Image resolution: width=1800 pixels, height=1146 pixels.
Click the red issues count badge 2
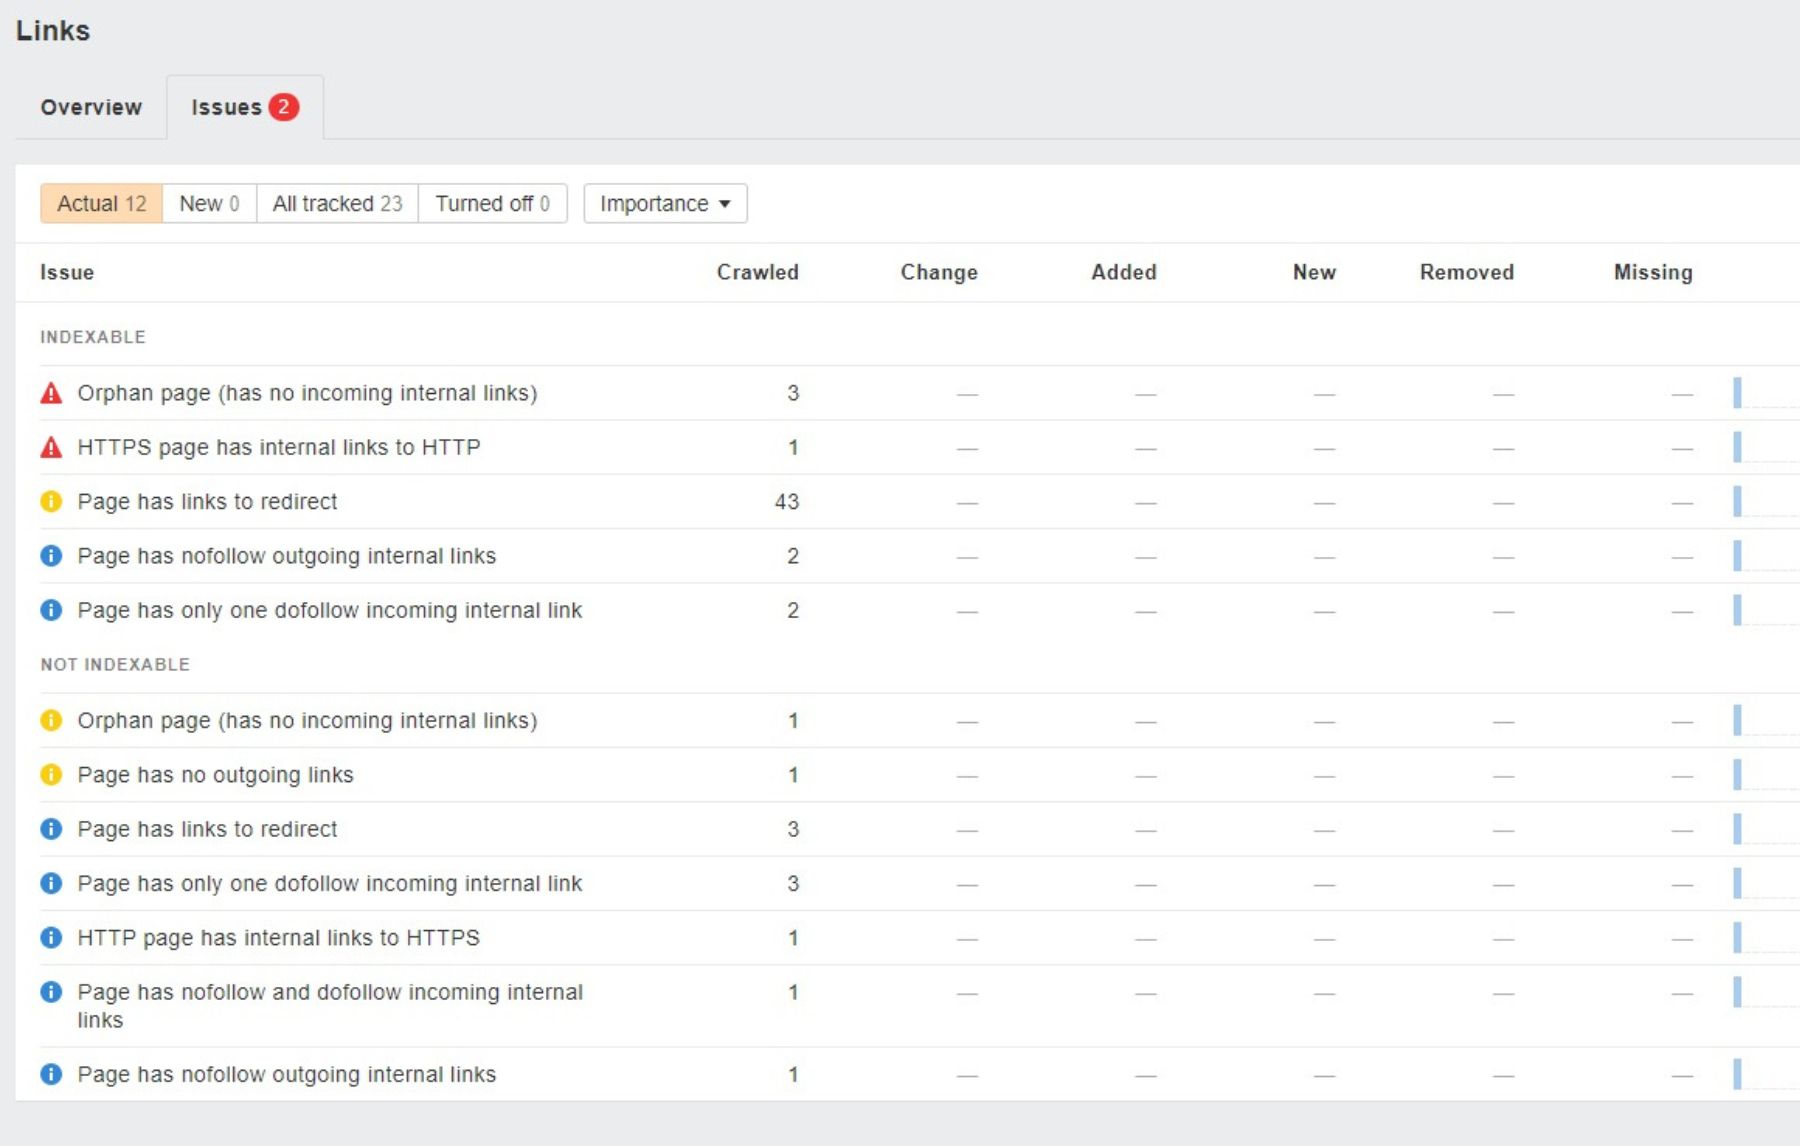[x=284, y=107]
